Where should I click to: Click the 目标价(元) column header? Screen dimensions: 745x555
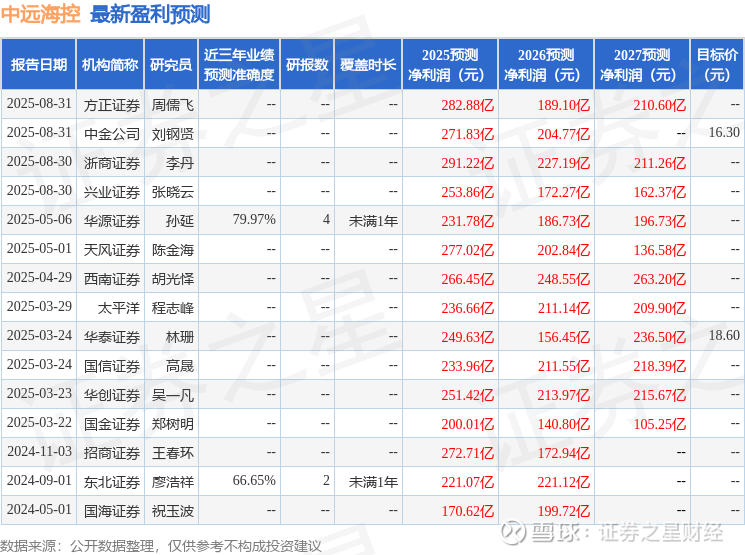coord(717,65)
